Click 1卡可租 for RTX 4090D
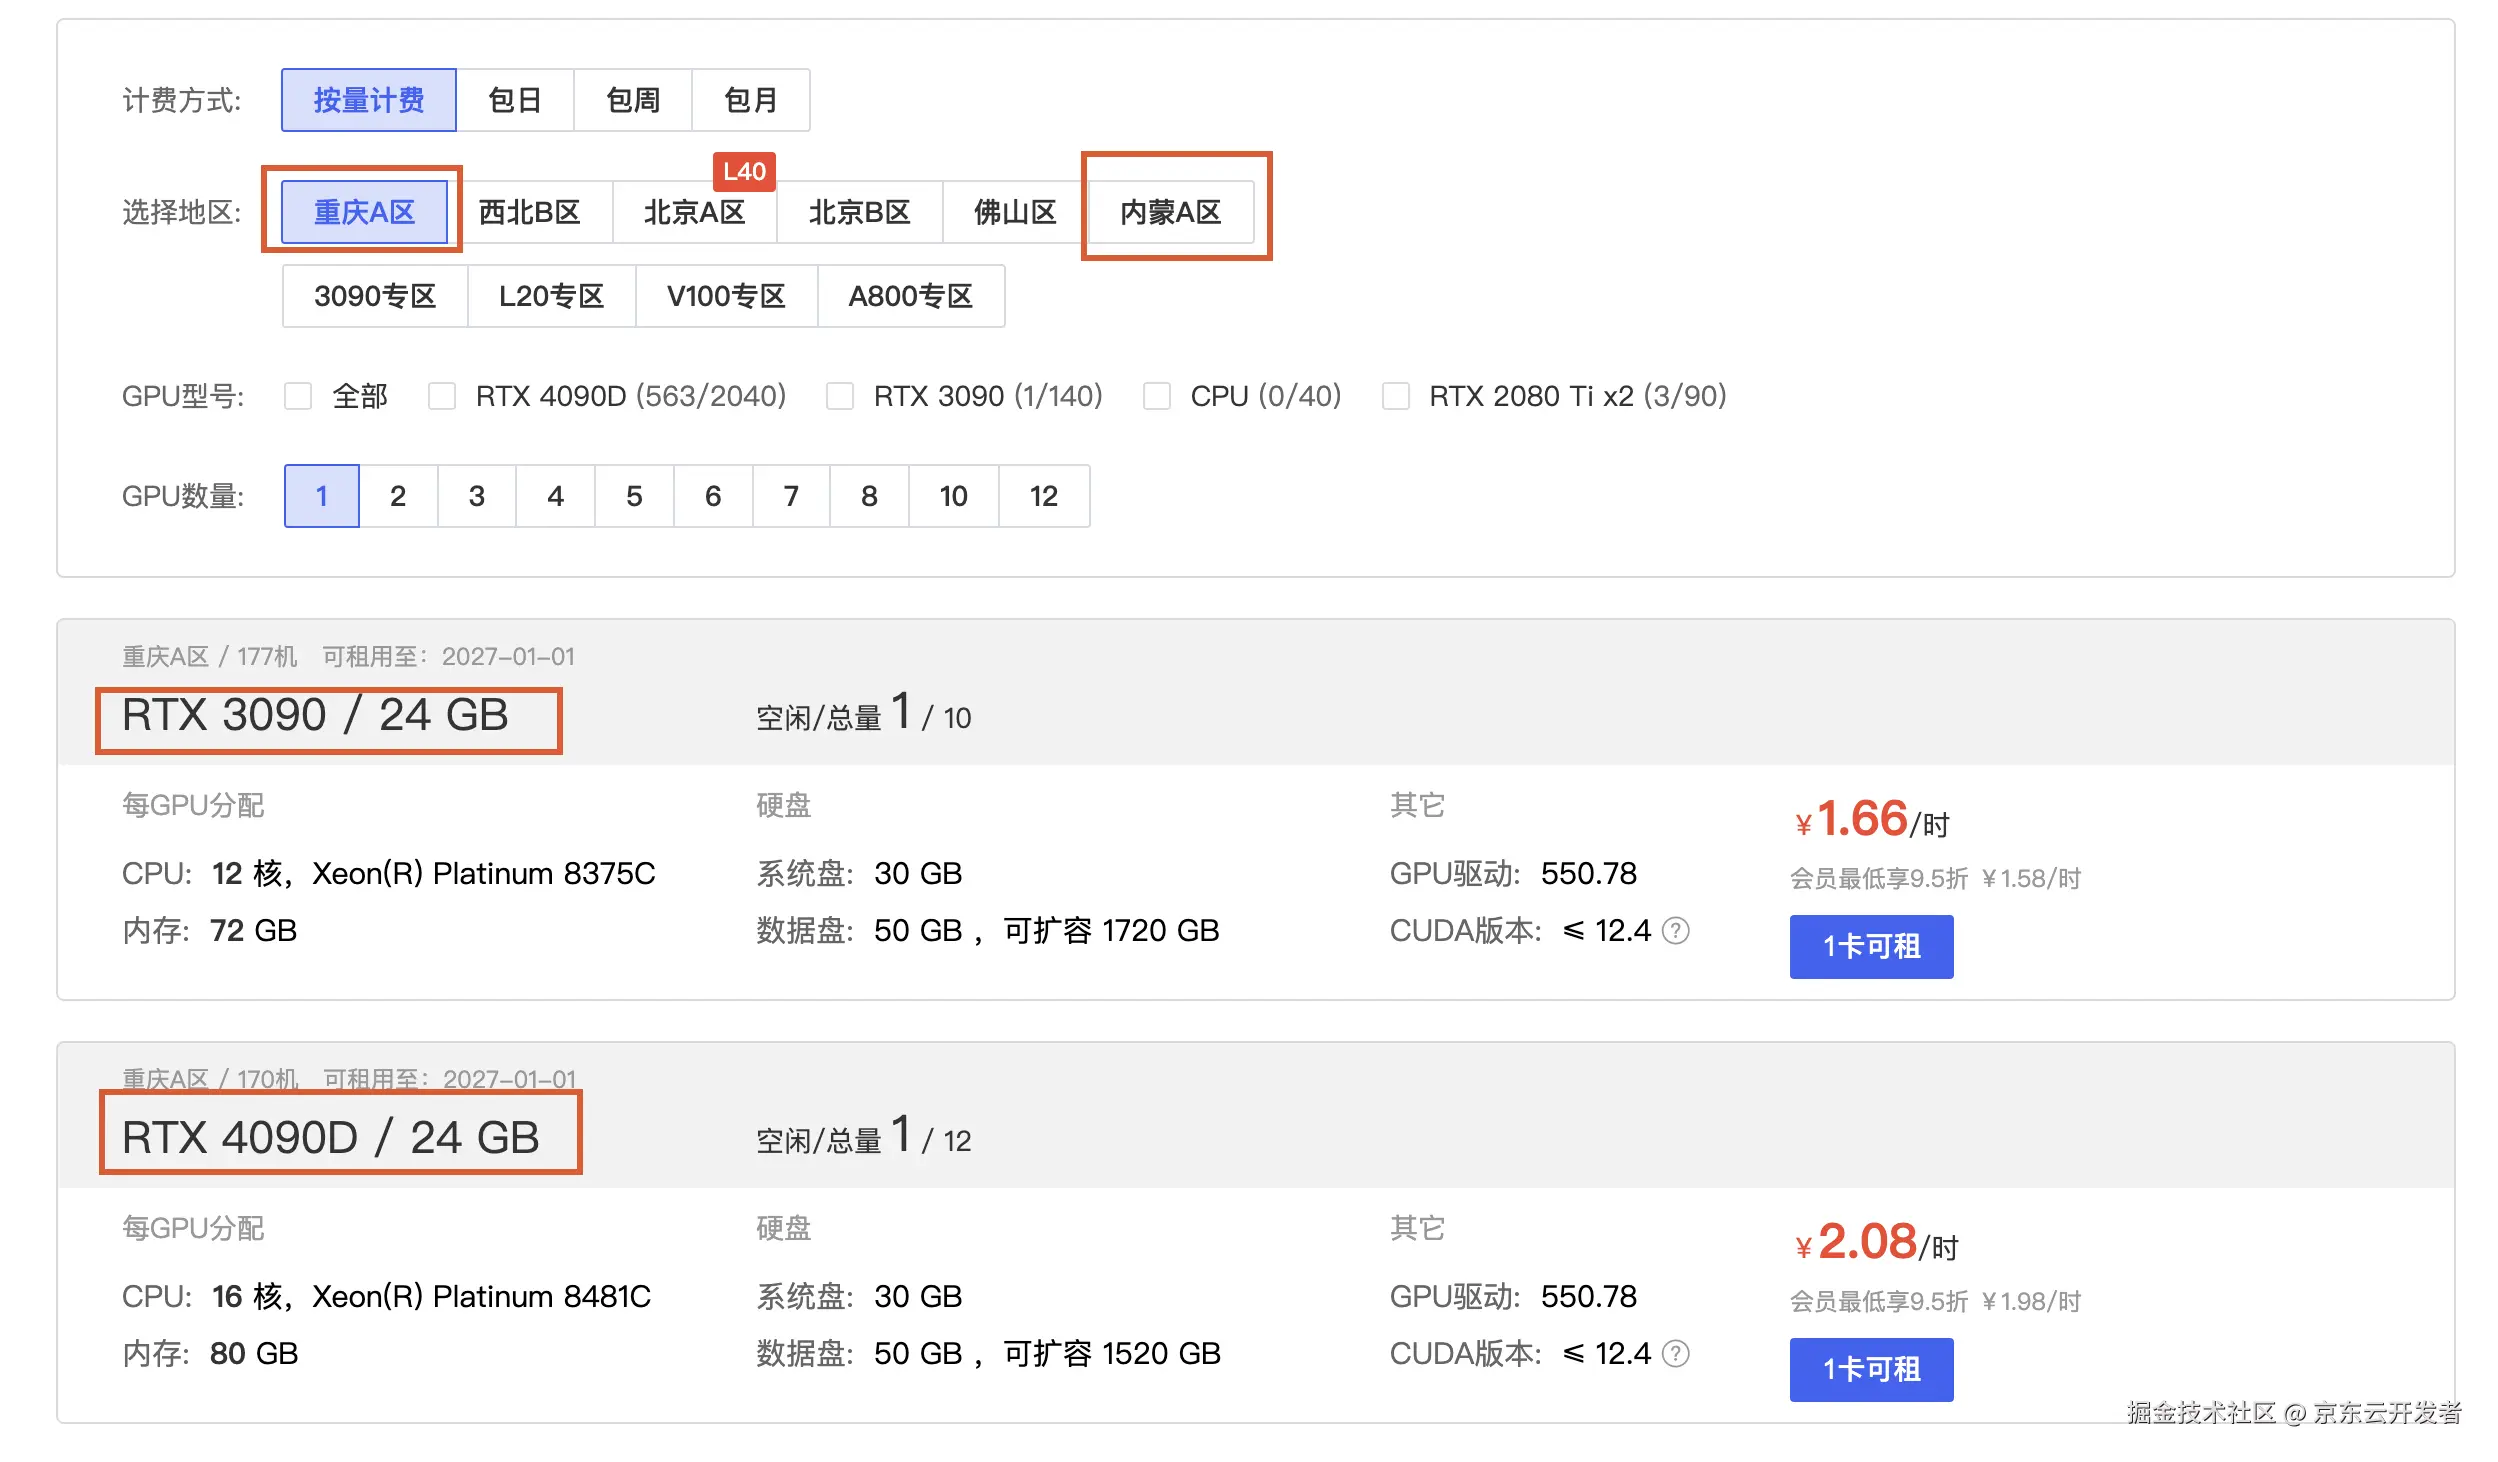 (1870, 1369)
